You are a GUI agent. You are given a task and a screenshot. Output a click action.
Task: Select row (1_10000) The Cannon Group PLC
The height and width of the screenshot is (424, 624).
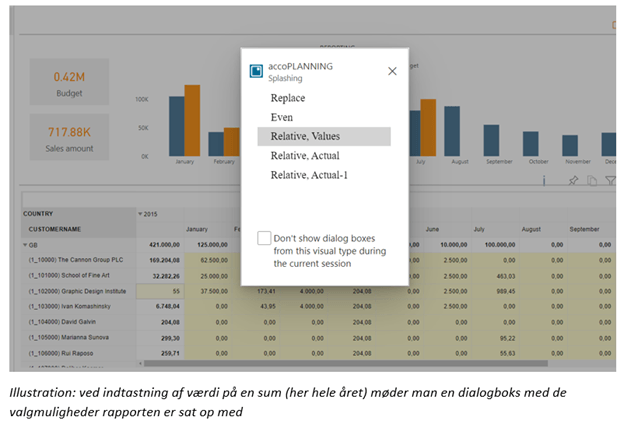pos(76,260)
